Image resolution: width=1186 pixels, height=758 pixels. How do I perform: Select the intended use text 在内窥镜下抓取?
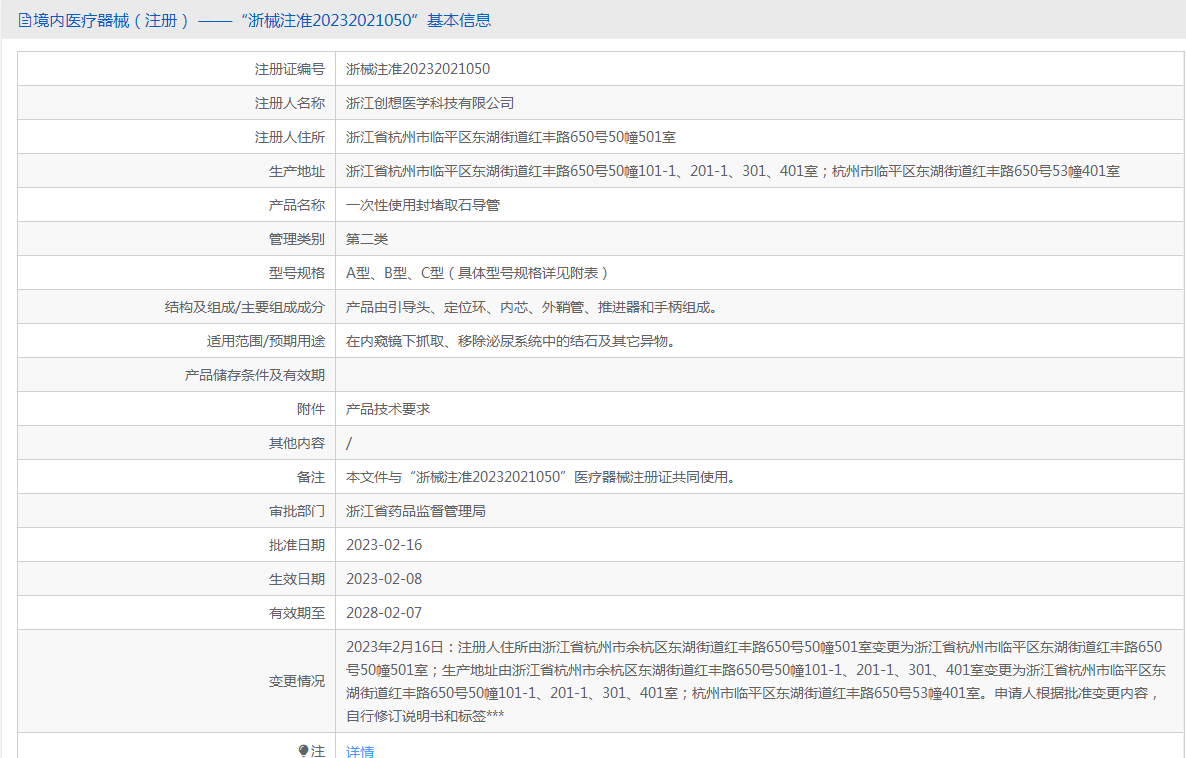tap(512, 341)
